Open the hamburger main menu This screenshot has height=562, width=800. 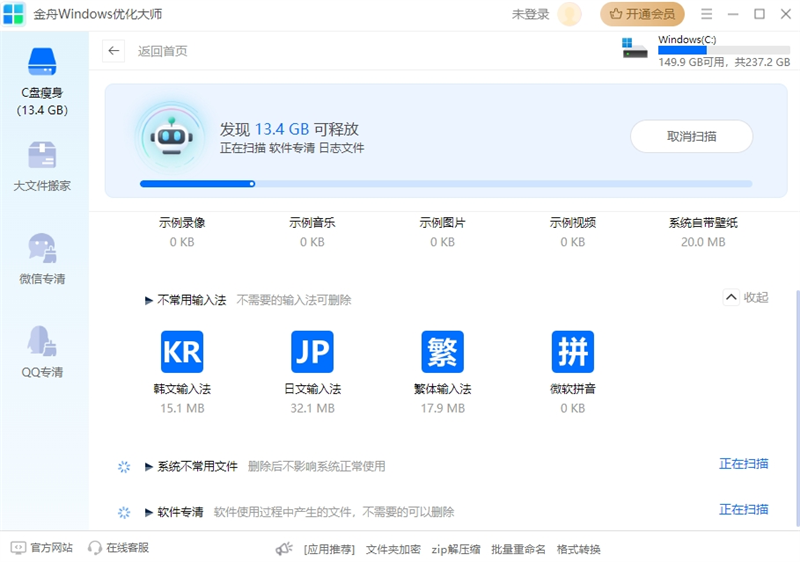pyautogui.click(x=707, y=14)
